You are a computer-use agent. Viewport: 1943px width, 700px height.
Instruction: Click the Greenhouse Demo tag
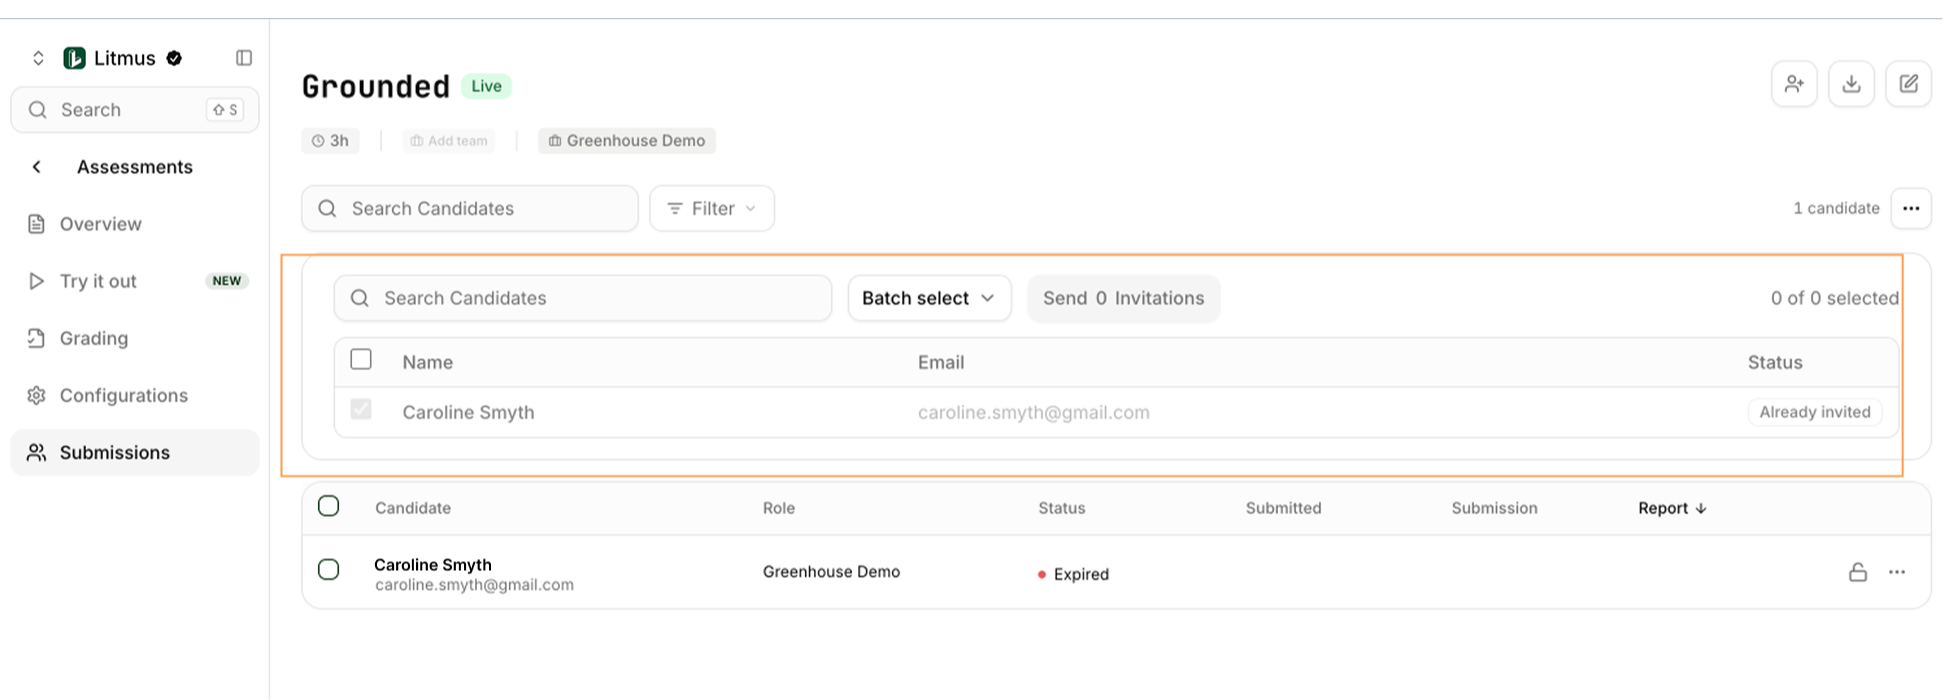[x=627, y=141]
